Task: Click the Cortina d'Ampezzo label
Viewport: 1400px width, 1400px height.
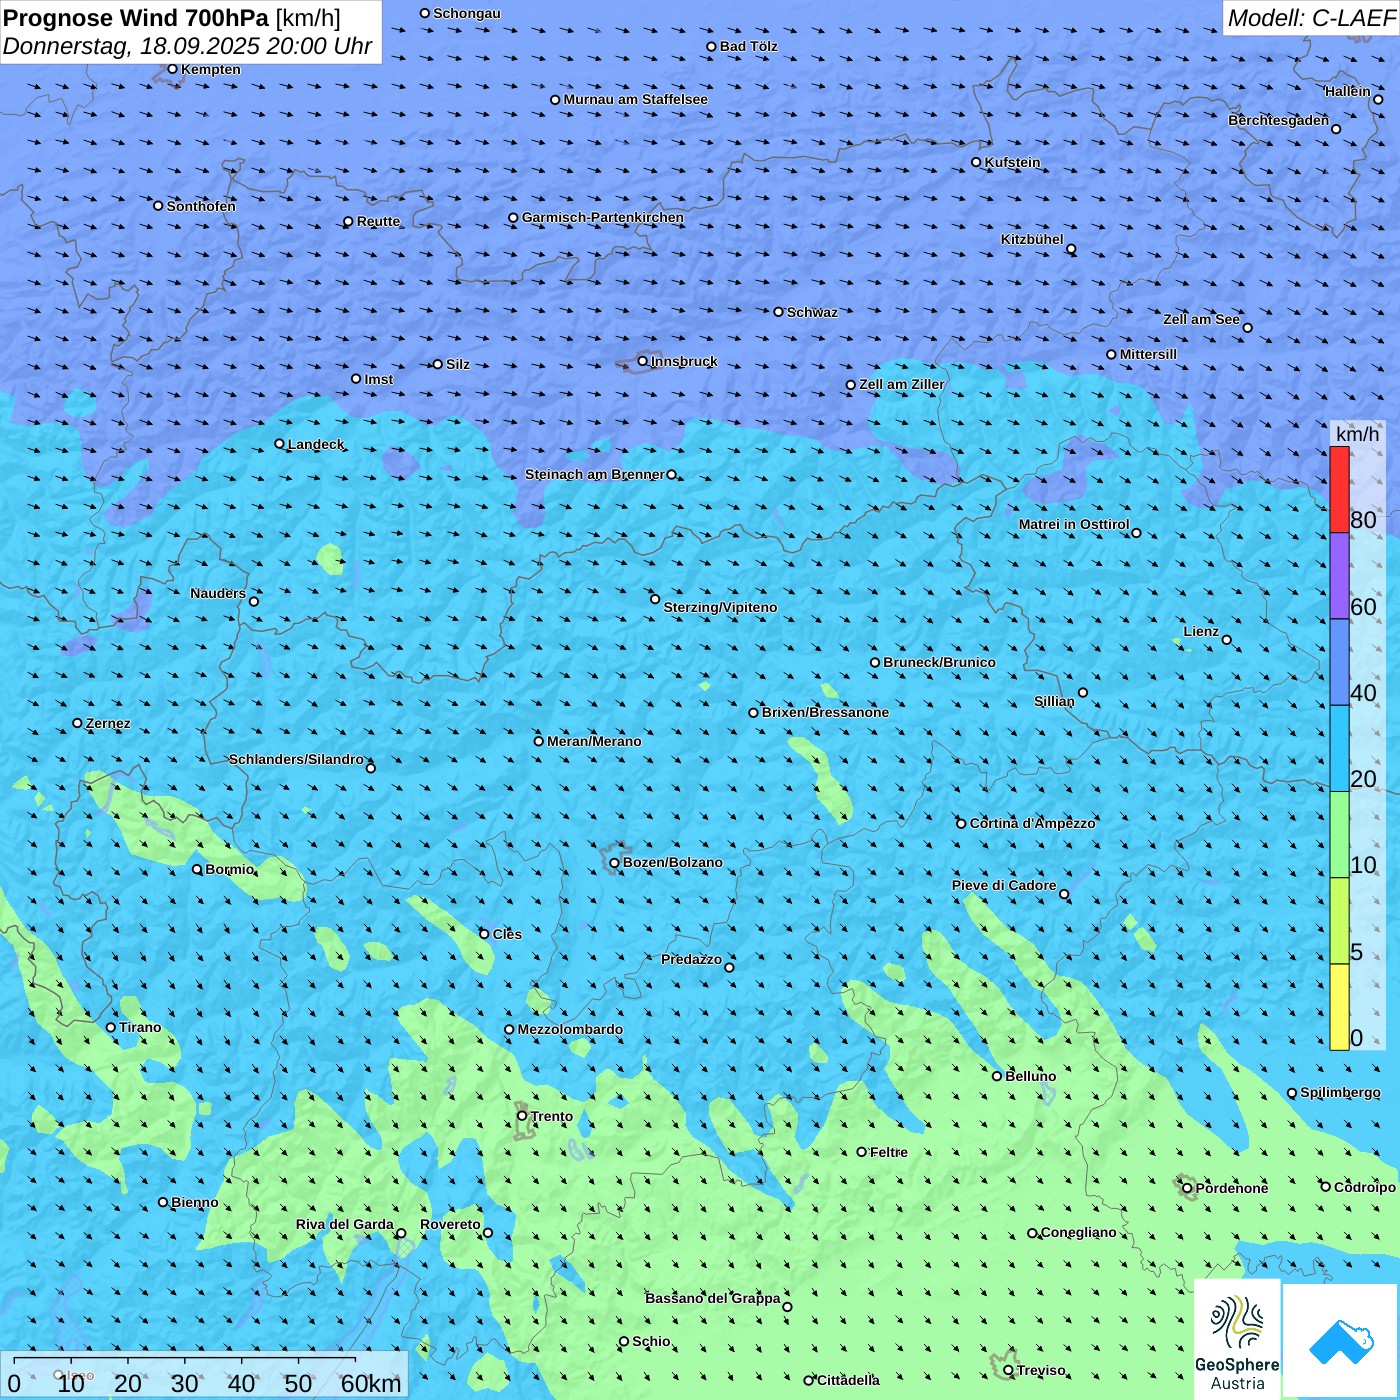Action: 1033,823
